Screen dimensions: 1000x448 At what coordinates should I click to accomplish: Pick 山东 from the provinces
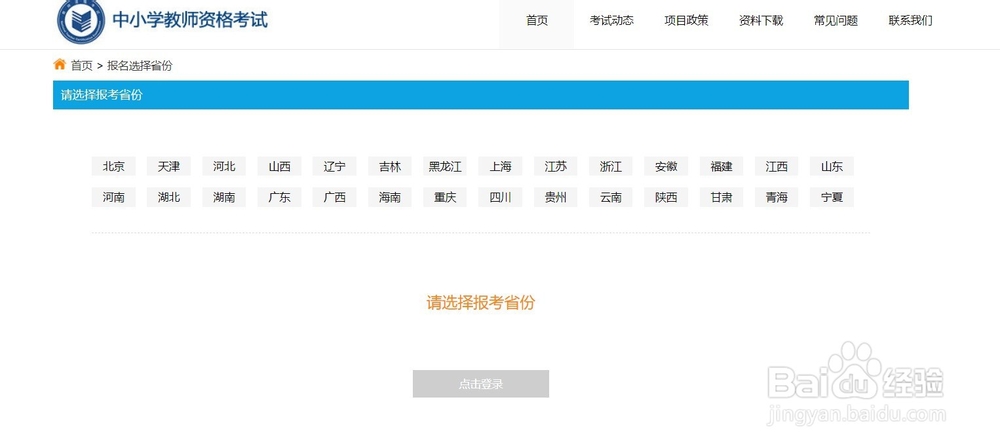[x=832, y=167]
